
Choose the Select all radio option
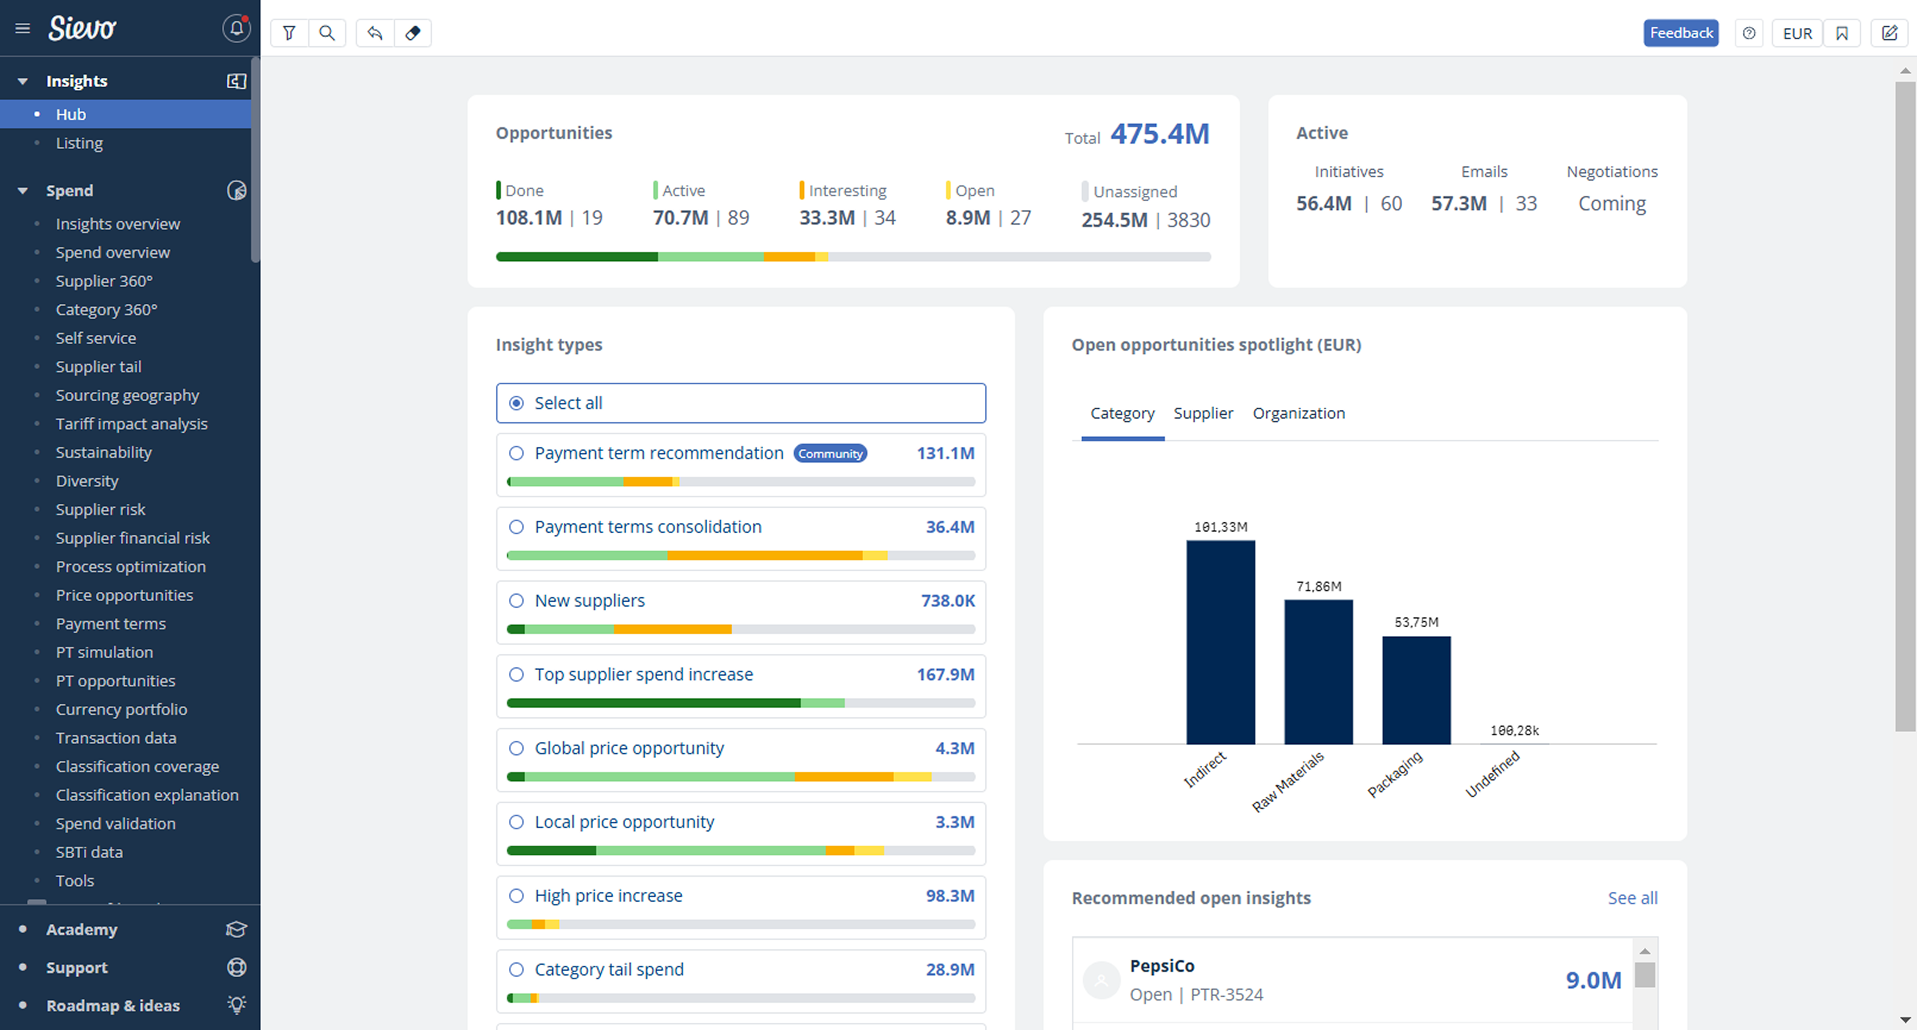pos(517,403)
